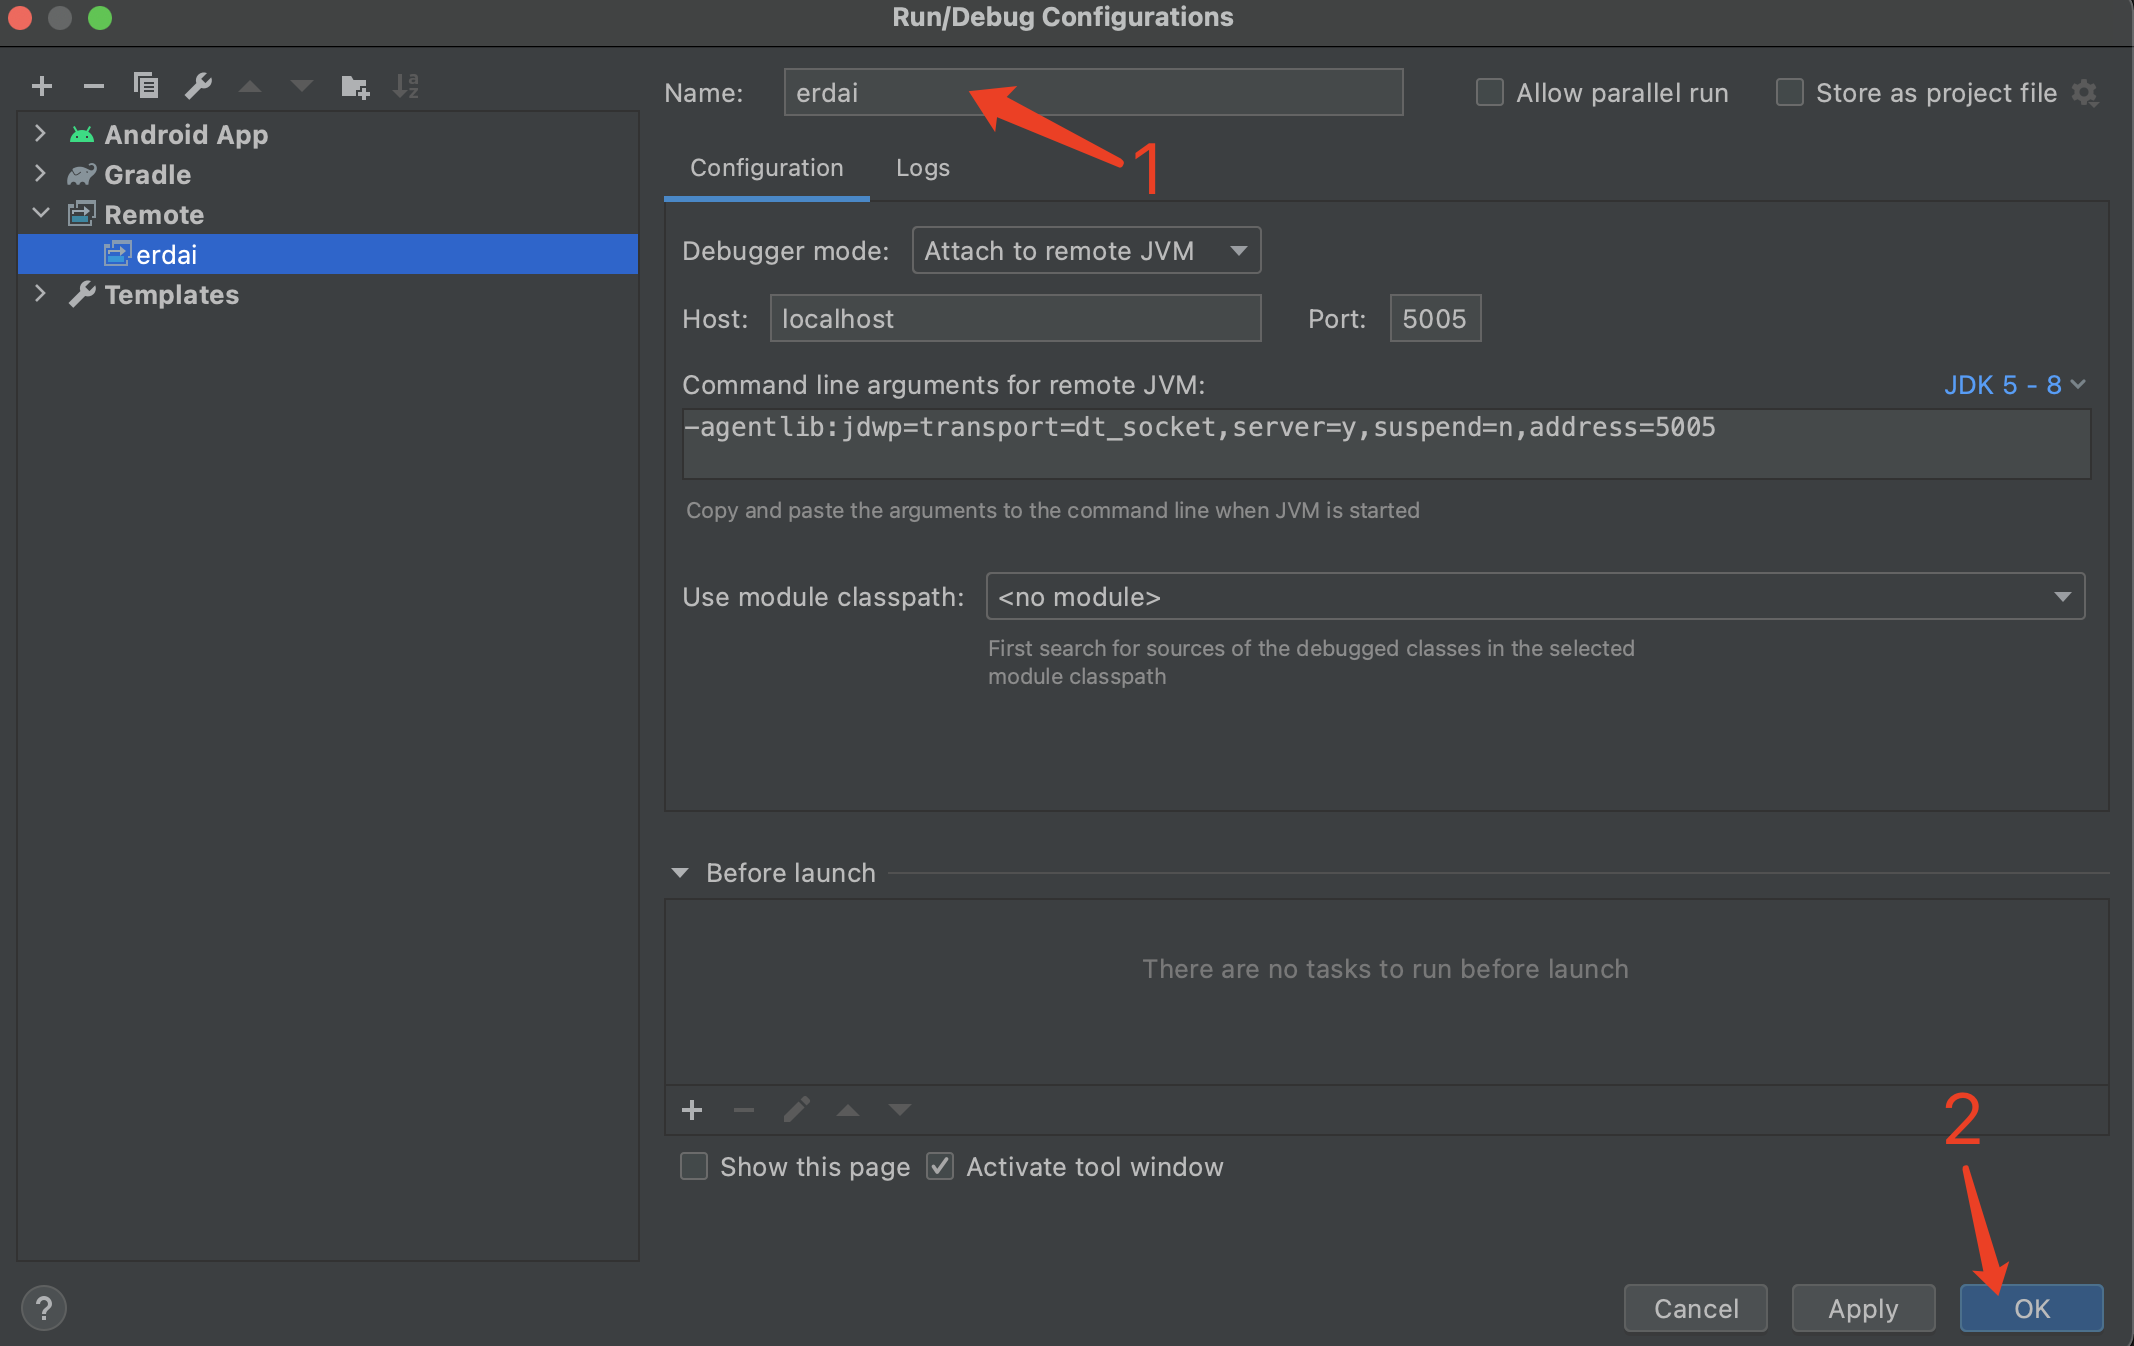Tick the Show this page checkbox
Image resolution: width=2134 pixels, height=1346 pixels.
694,1167
